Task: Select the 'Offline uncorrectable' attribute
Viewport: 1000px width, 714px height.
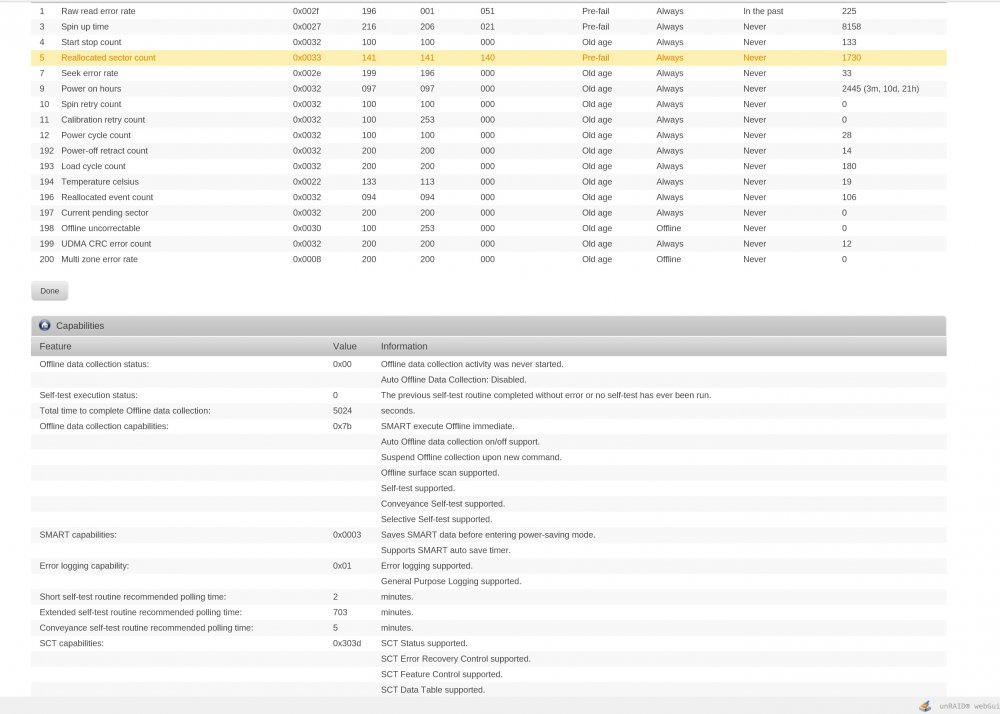Action: (x=101, y=228)
